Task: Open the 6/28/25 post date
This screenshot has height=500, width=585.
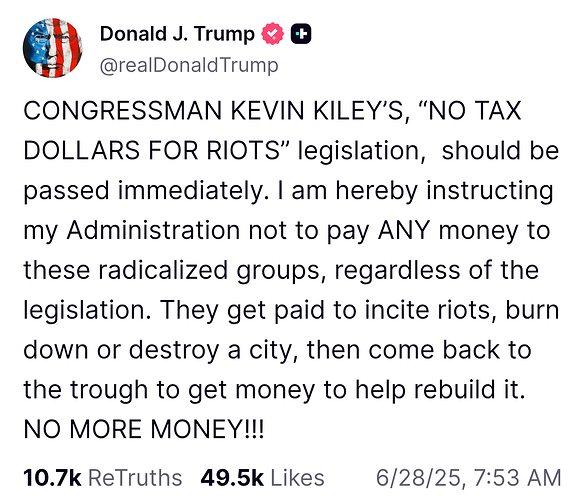Action: 419,478
